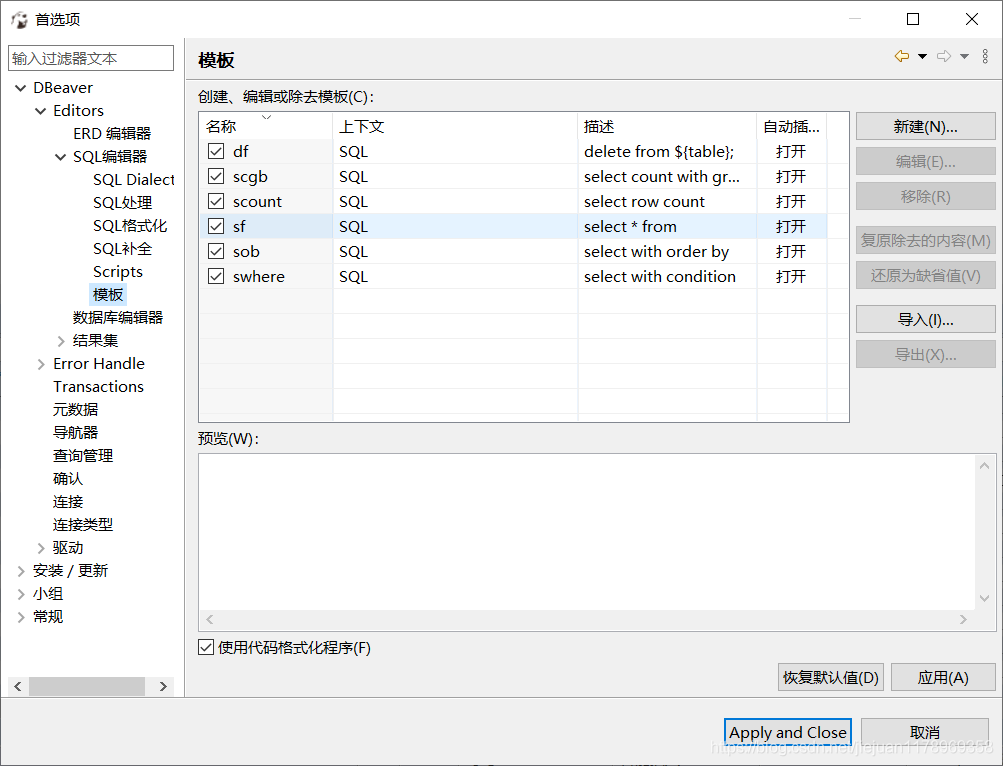Click the left scroll arrow under the sidebar
Viewport: 1003px width, 766px height.
tap(17, 686)
